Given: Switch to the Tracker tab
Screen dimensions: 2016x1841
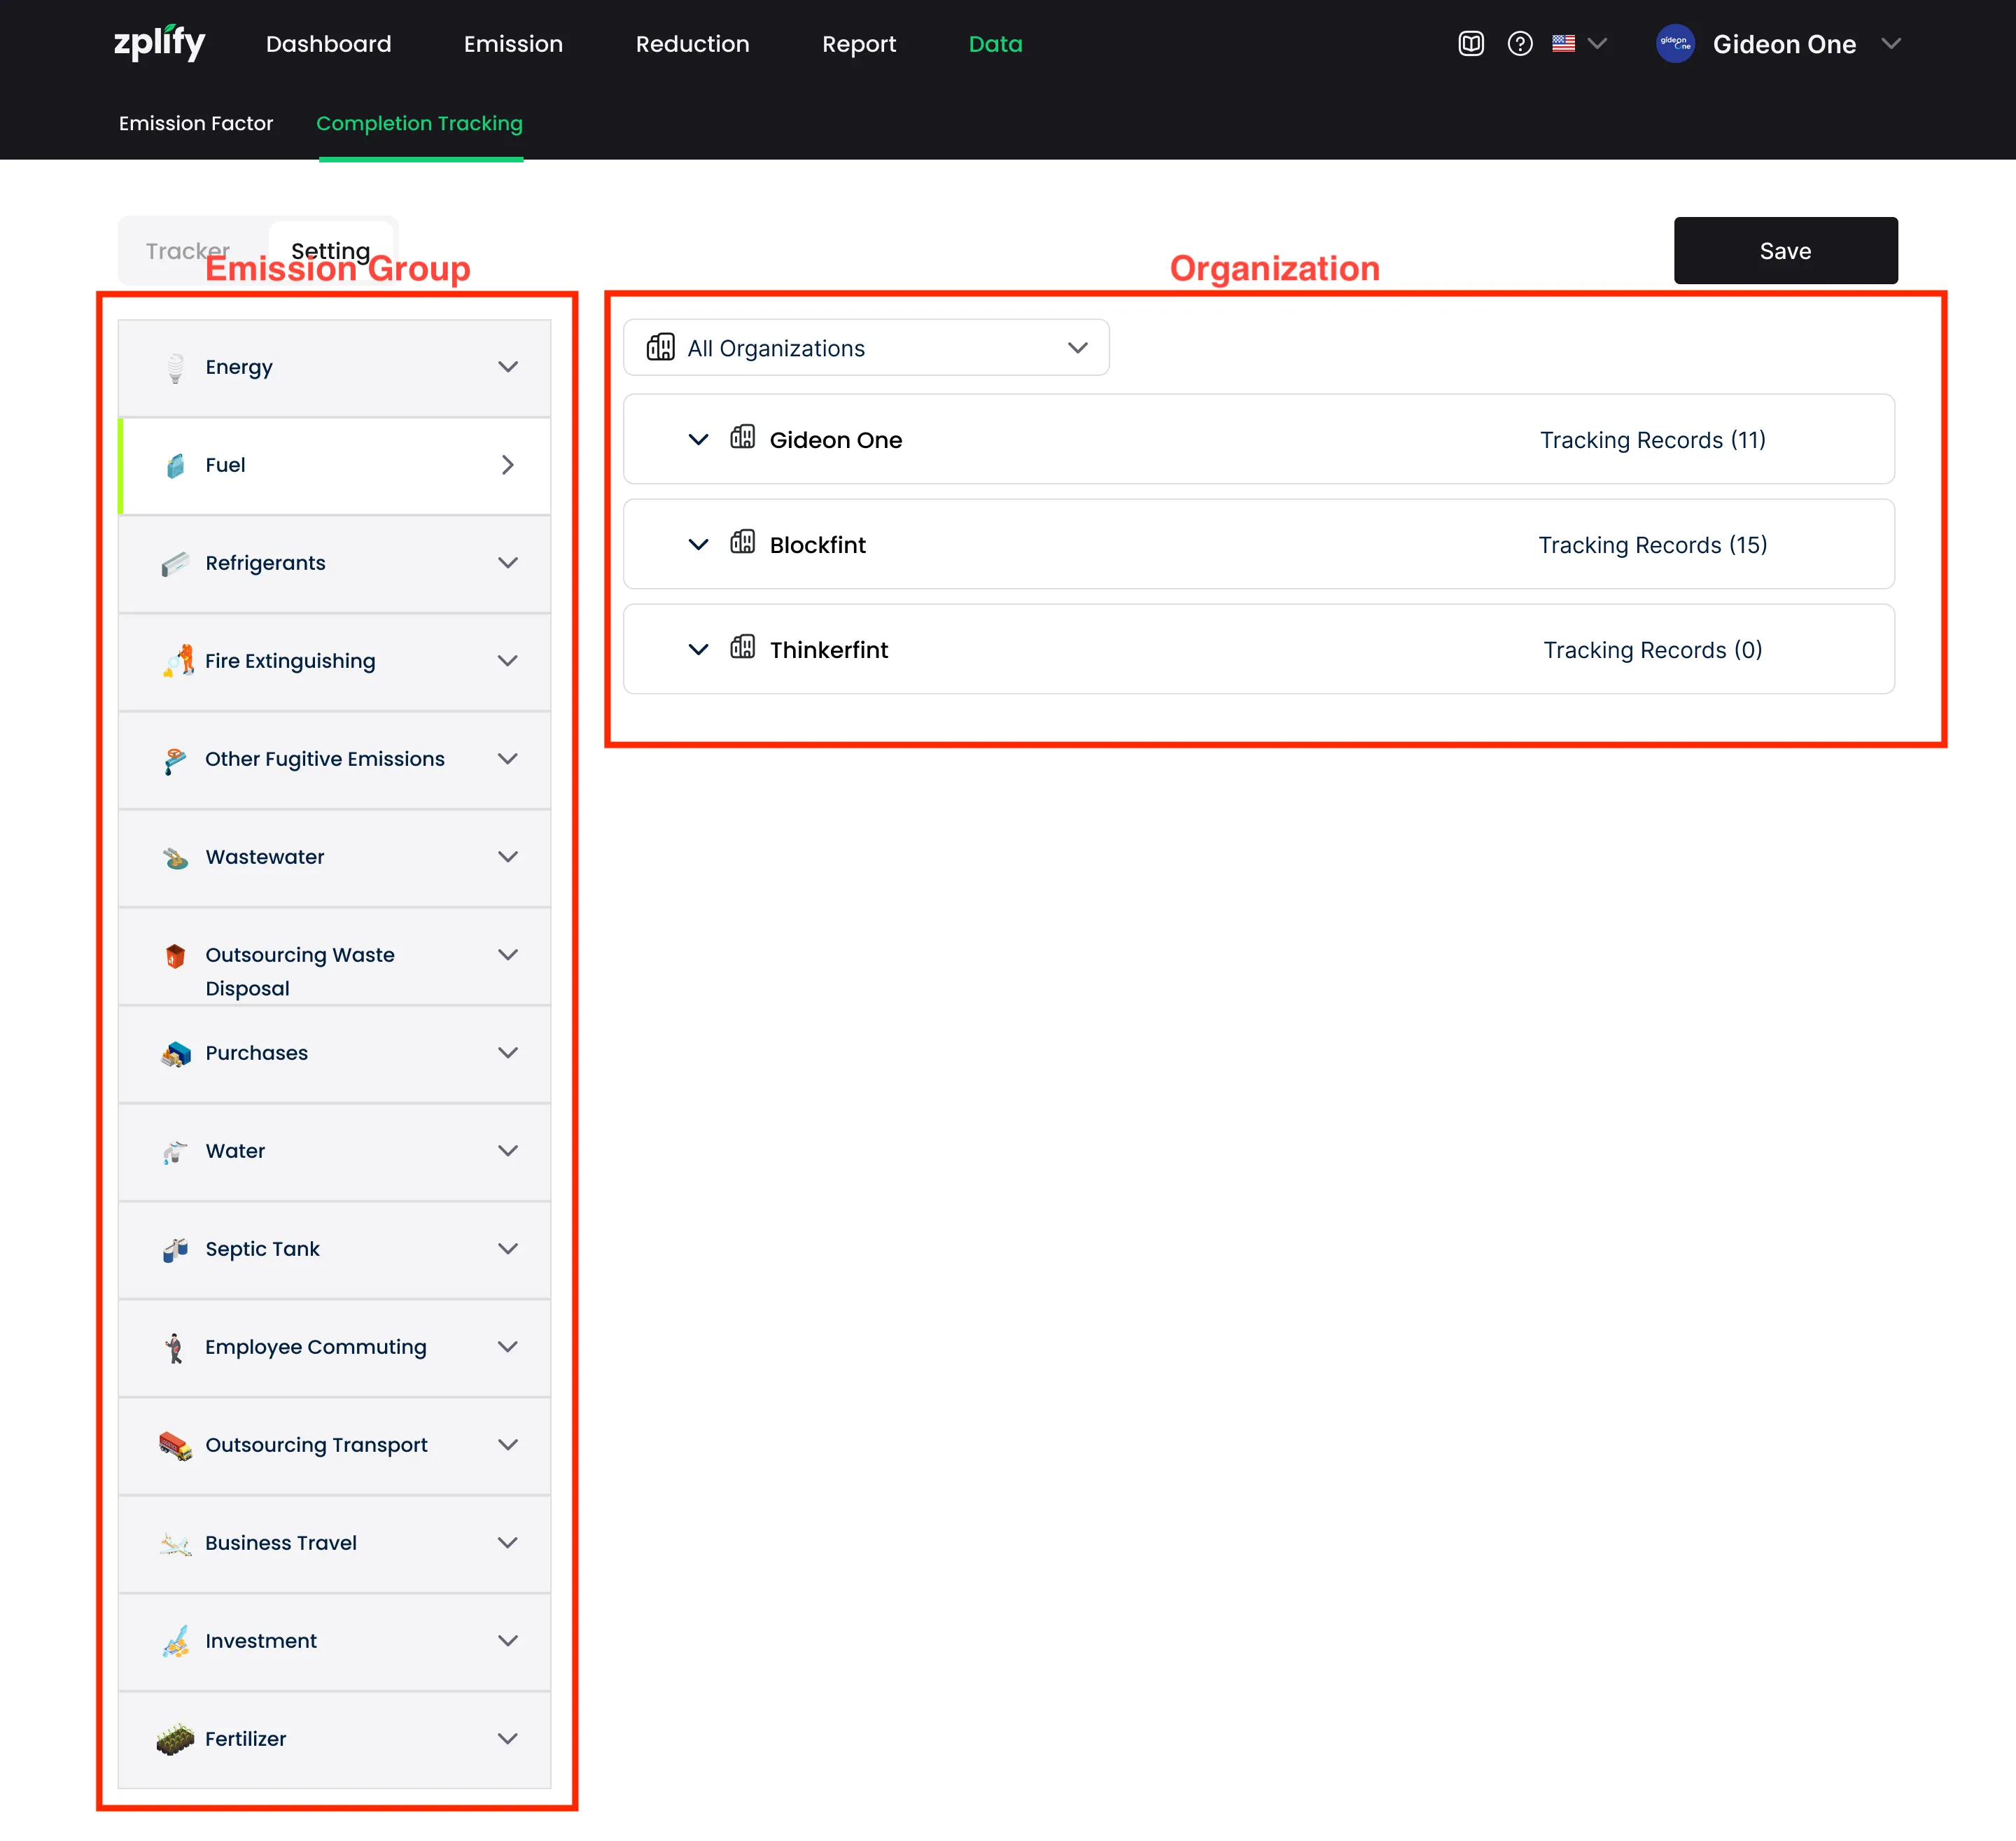Looking at the screenshot, I should point(188,251).
